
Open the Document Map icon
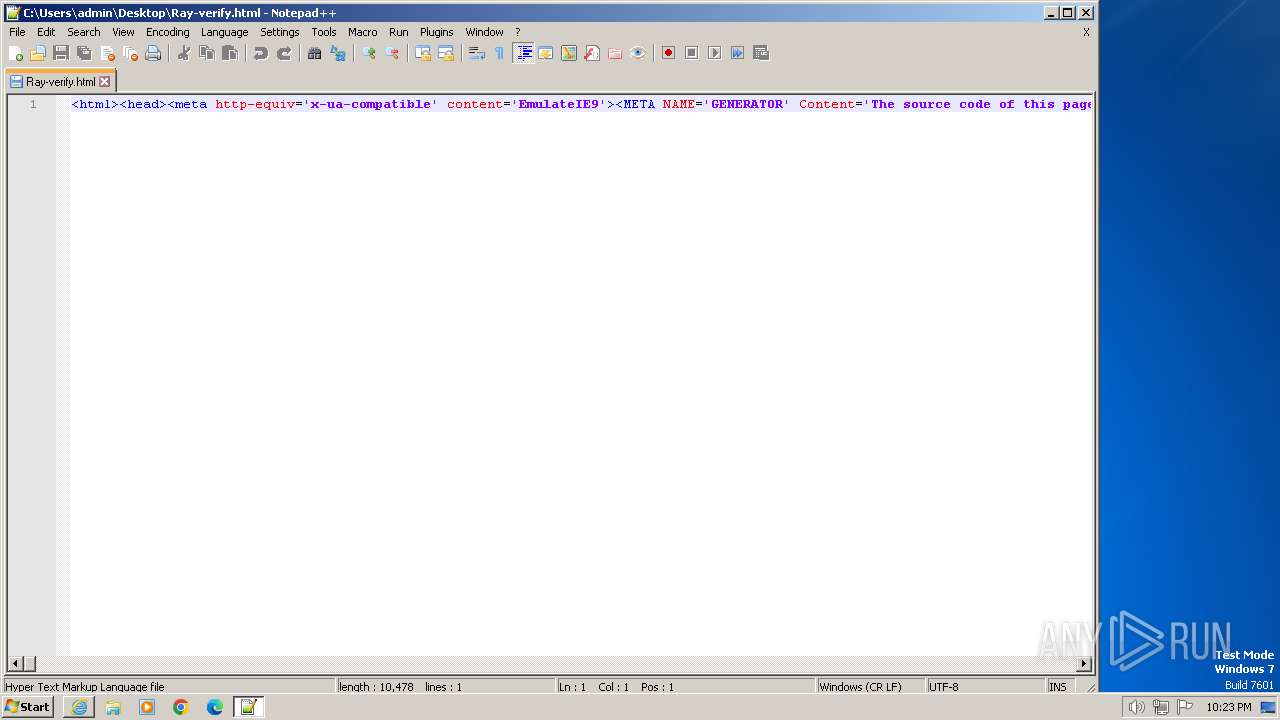[x=569, y=53]
